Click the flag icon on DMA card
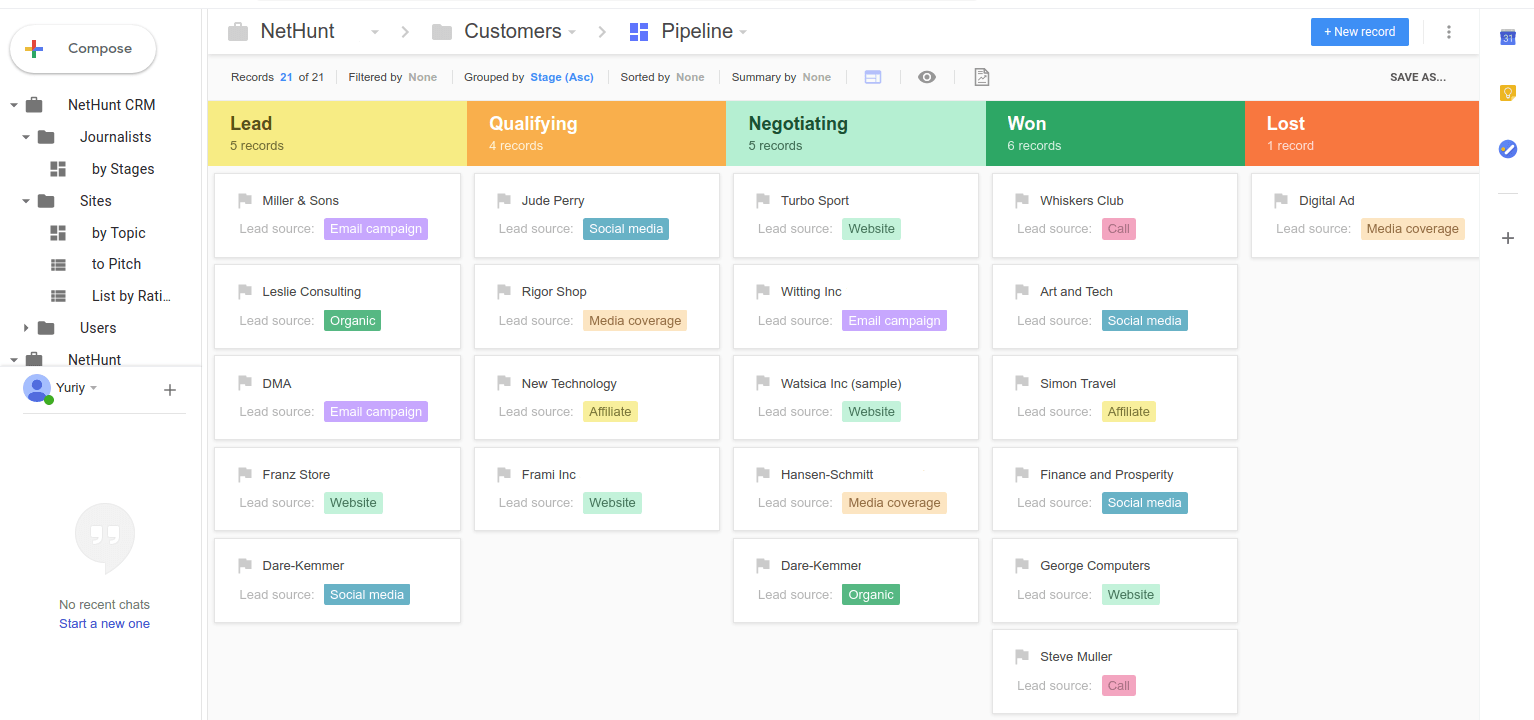Image resolution: width=1534 pixels, height=720 pixels. (245, 383)
